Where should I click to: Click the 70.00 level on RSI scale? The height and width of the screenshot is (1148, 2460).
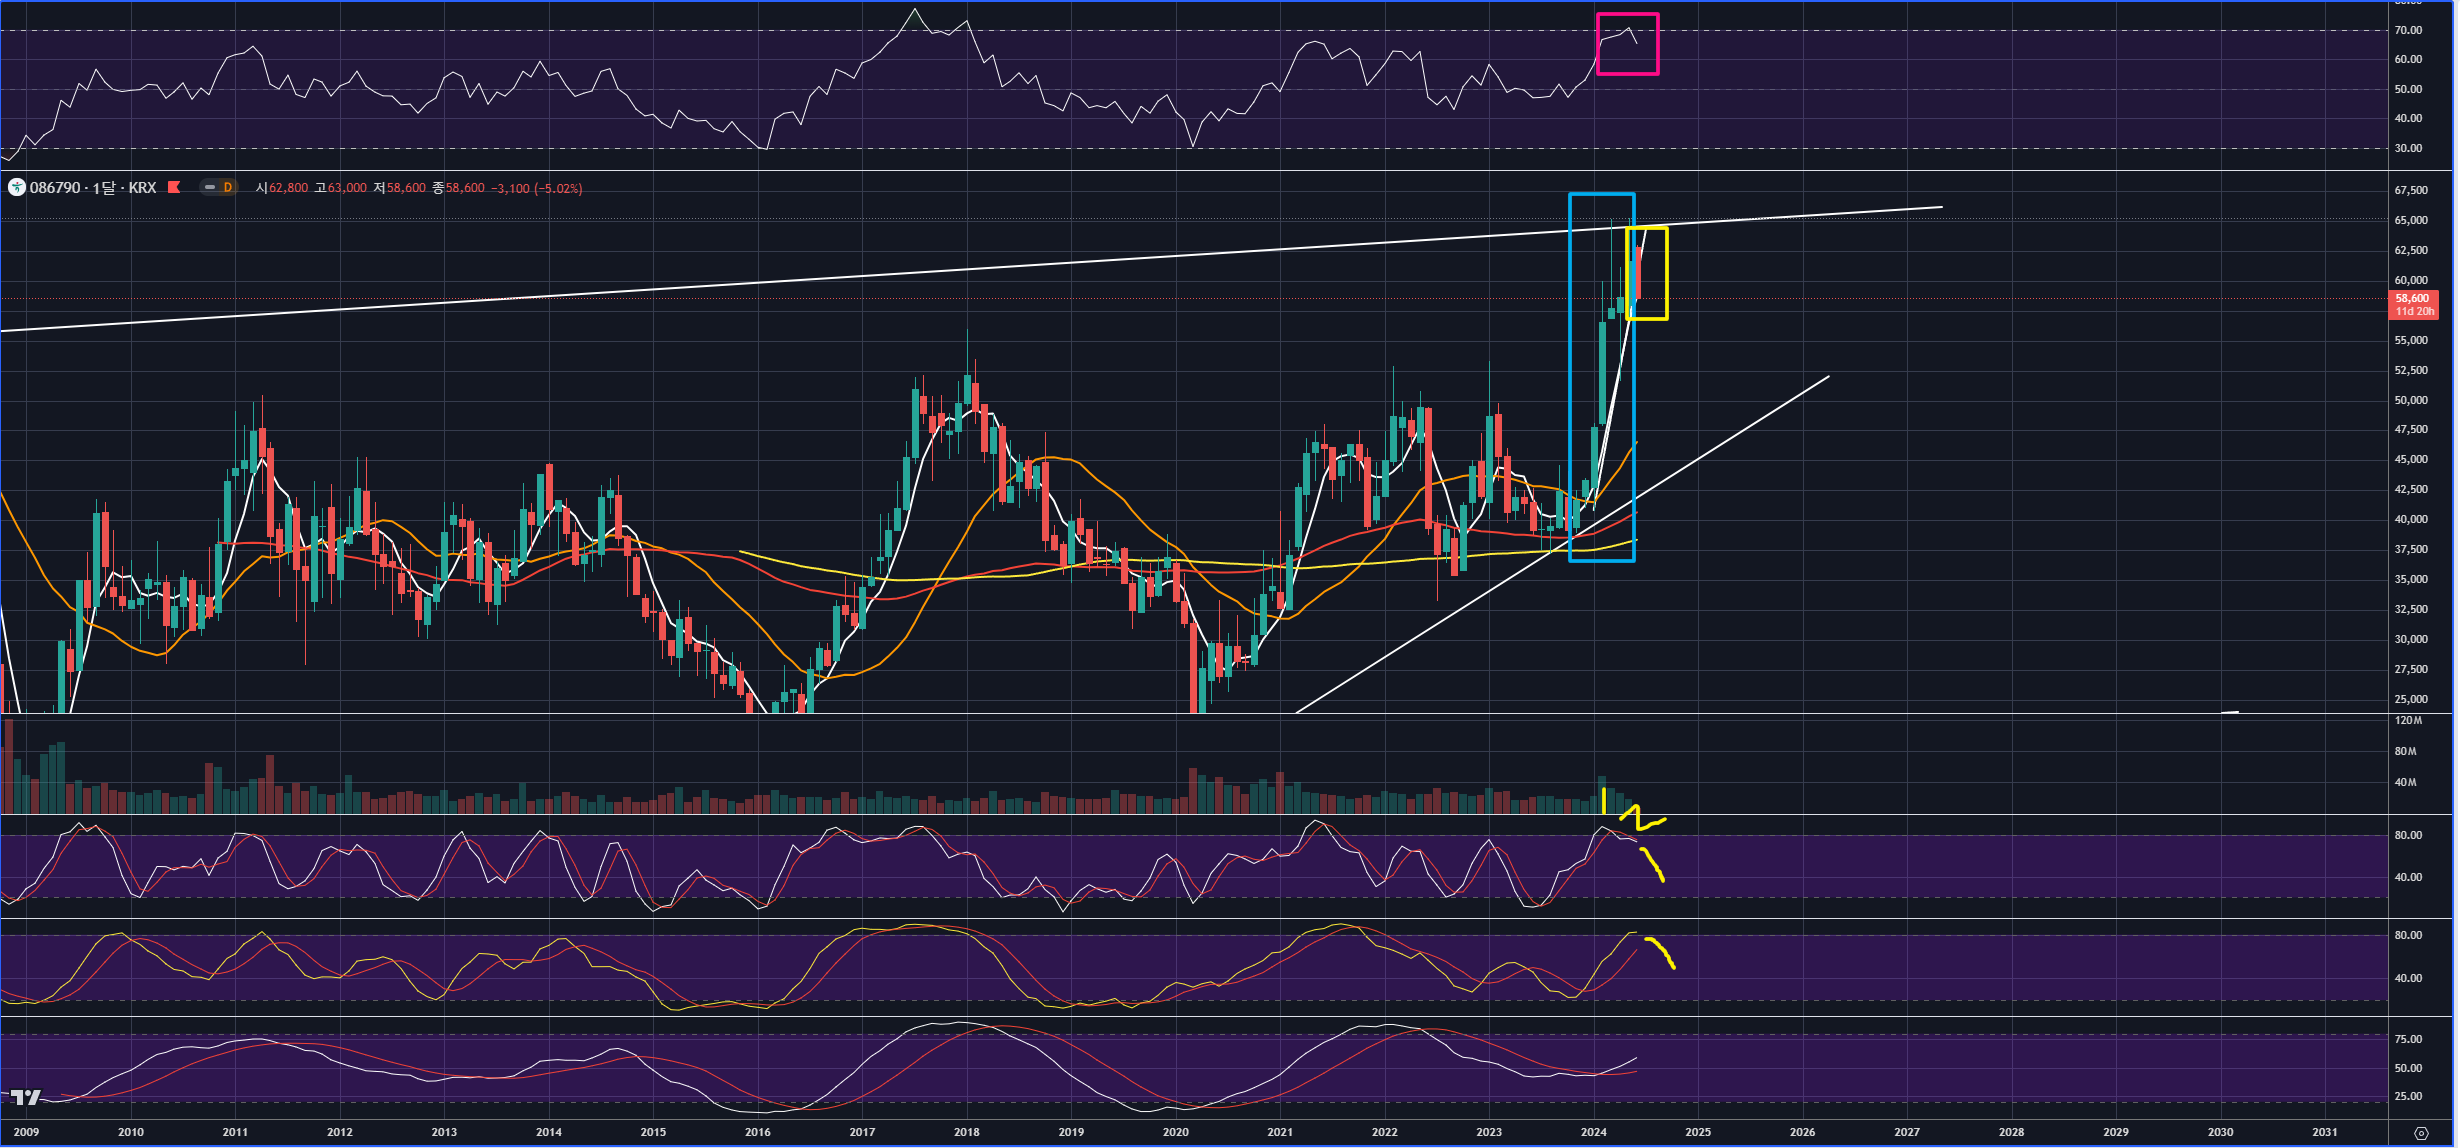coord(2408,30)
